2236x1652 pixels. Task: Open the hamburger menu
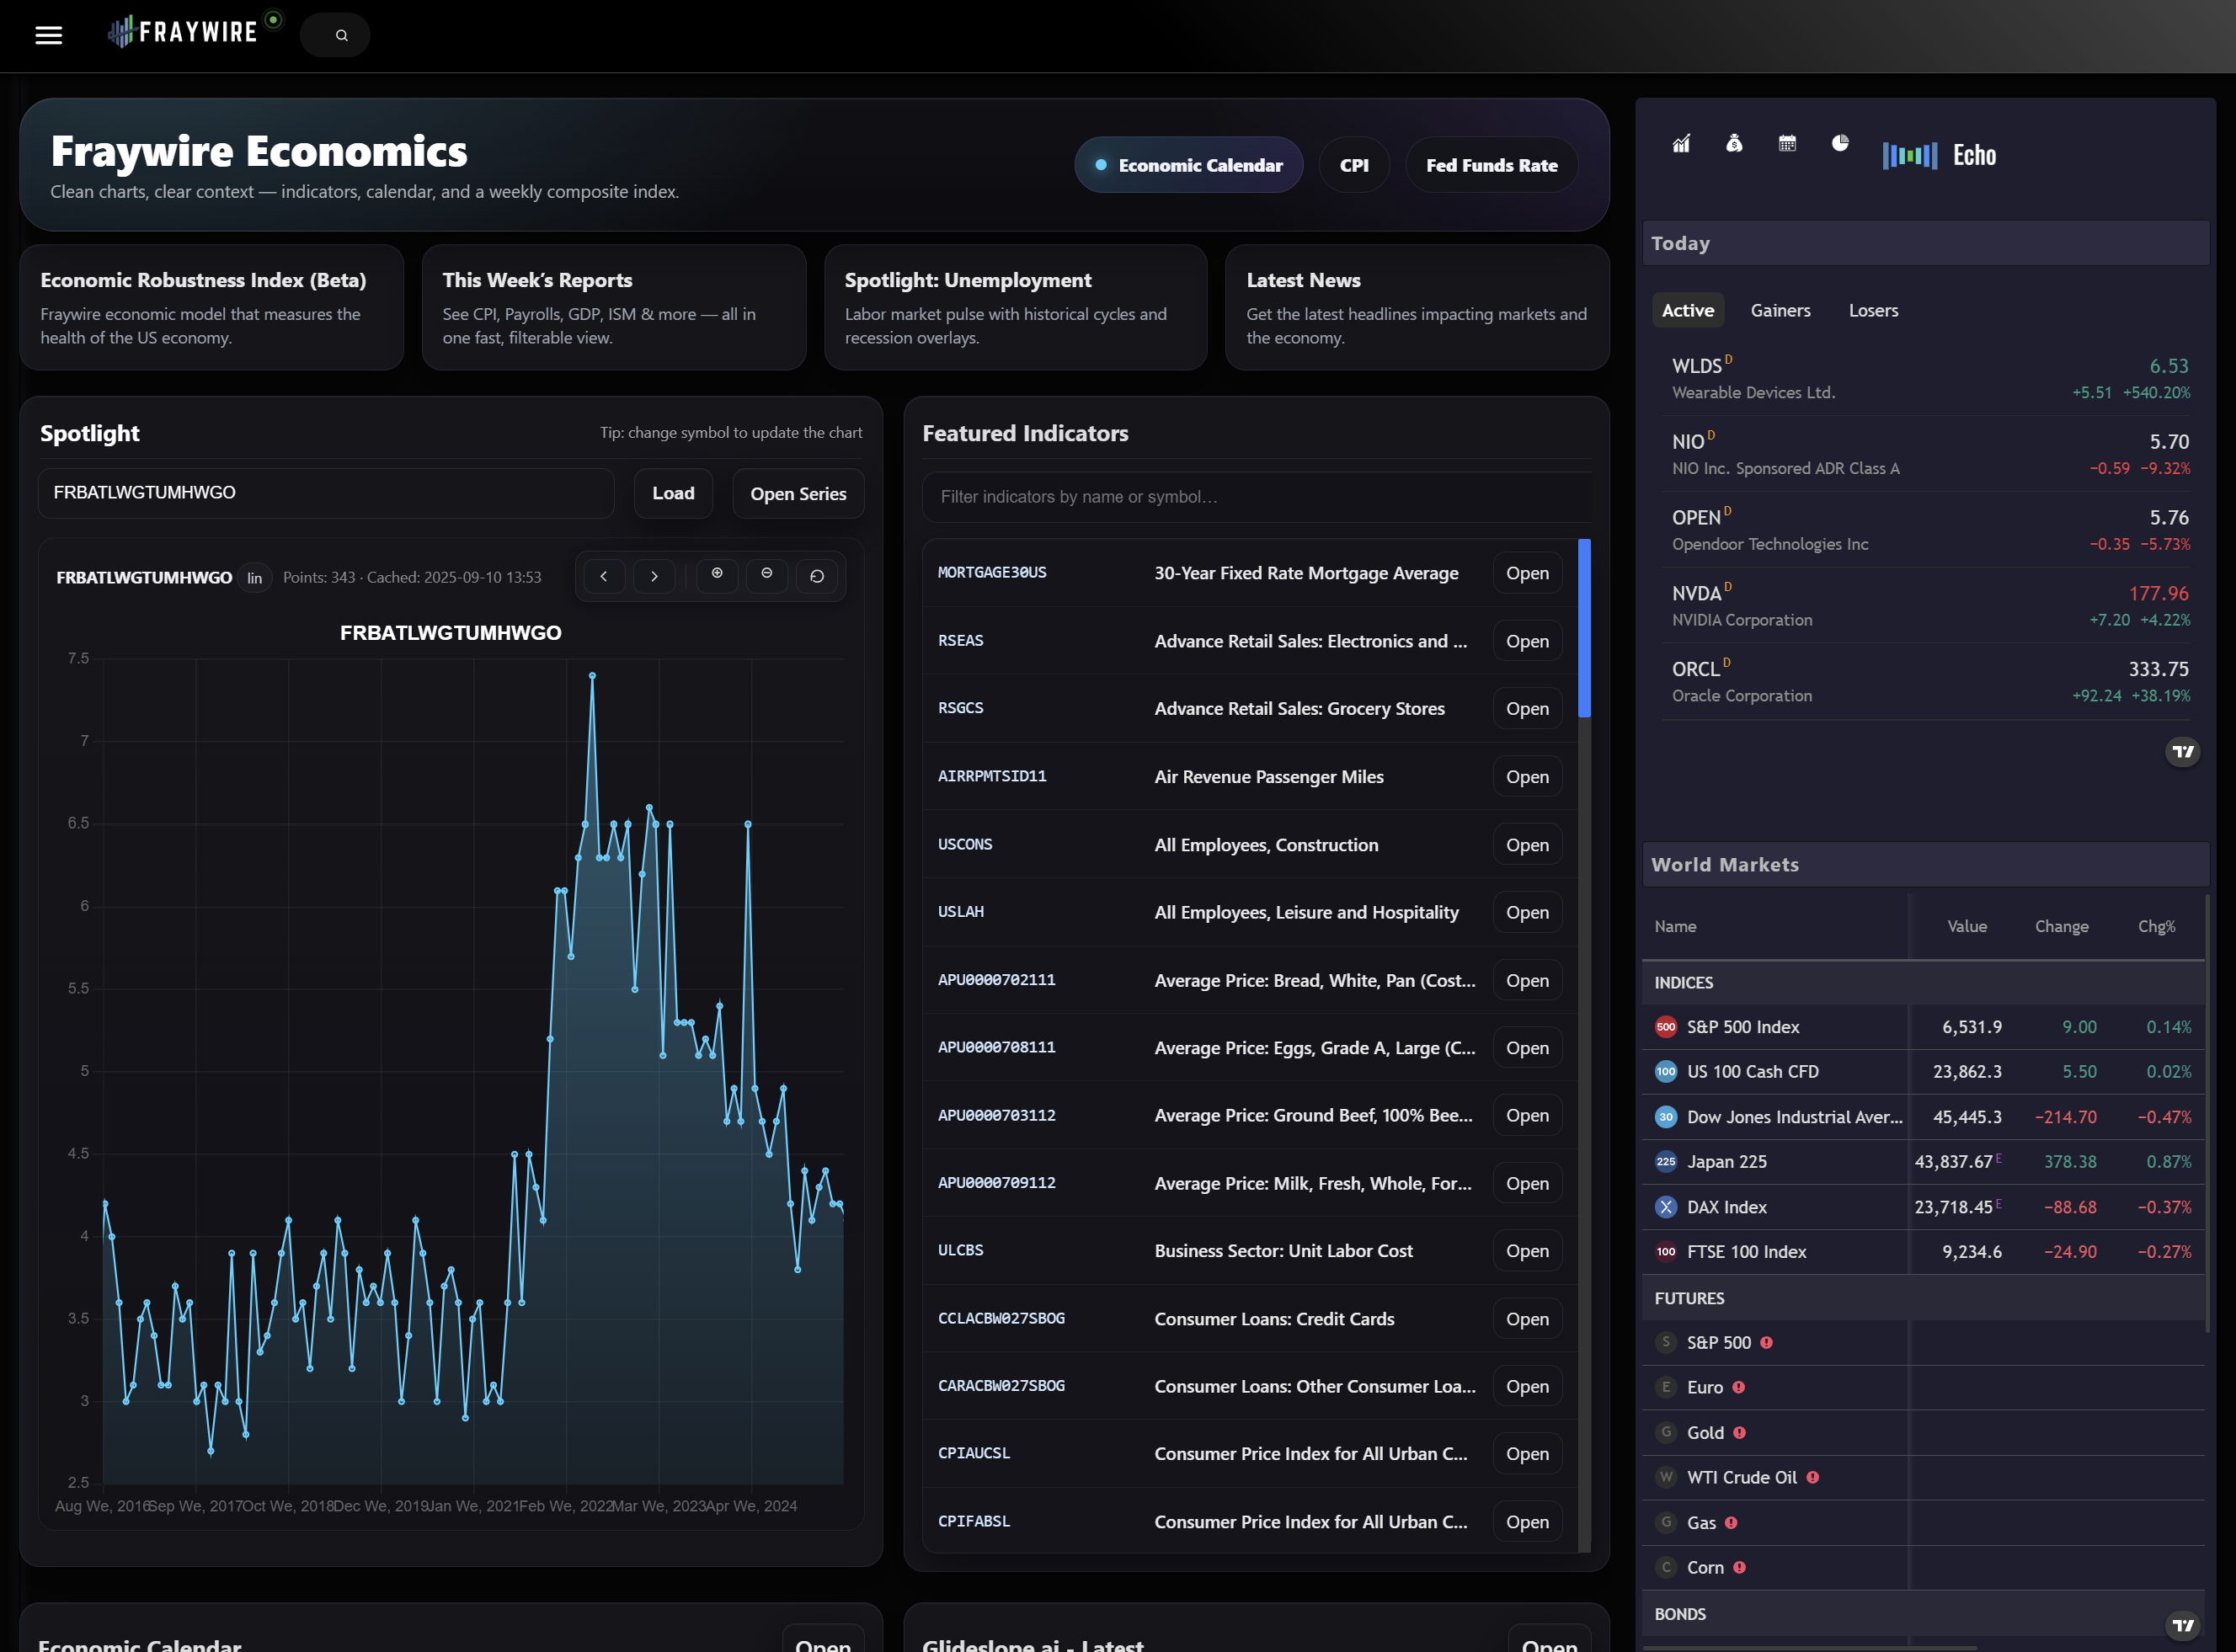click(x=48, y=35)
